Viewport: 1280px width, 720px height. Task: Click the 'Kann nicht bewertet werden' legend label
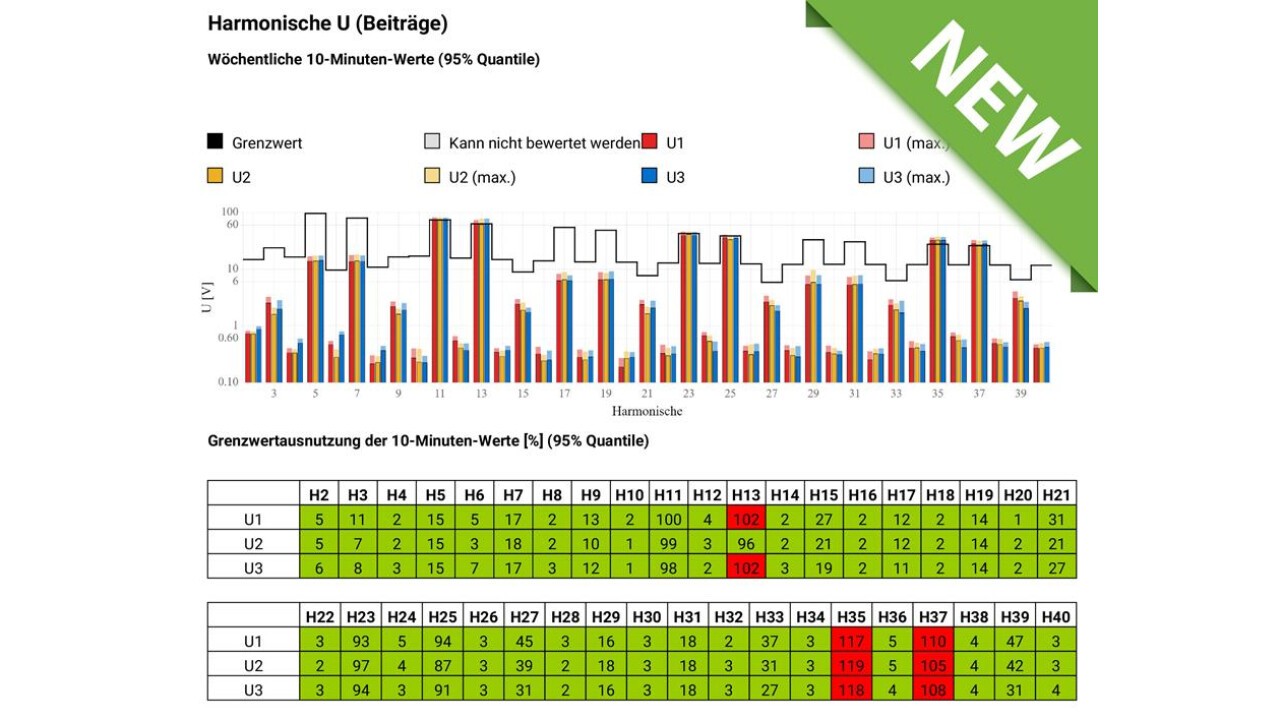(544, 143)
